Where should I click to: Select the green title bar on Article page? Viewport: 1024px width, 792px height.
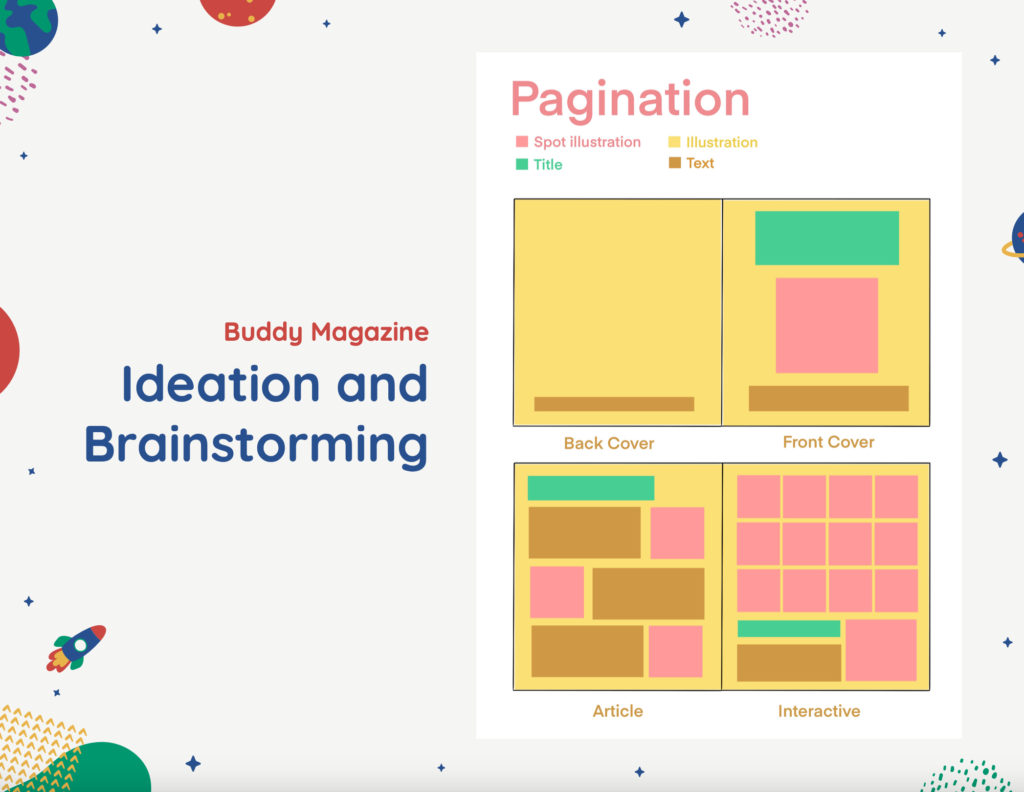click(x=591, y=488)
